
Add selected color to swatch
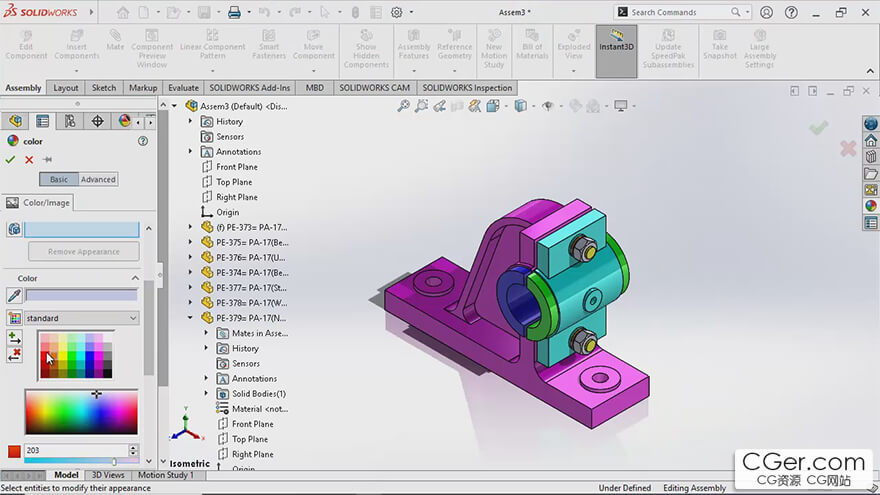15,337
